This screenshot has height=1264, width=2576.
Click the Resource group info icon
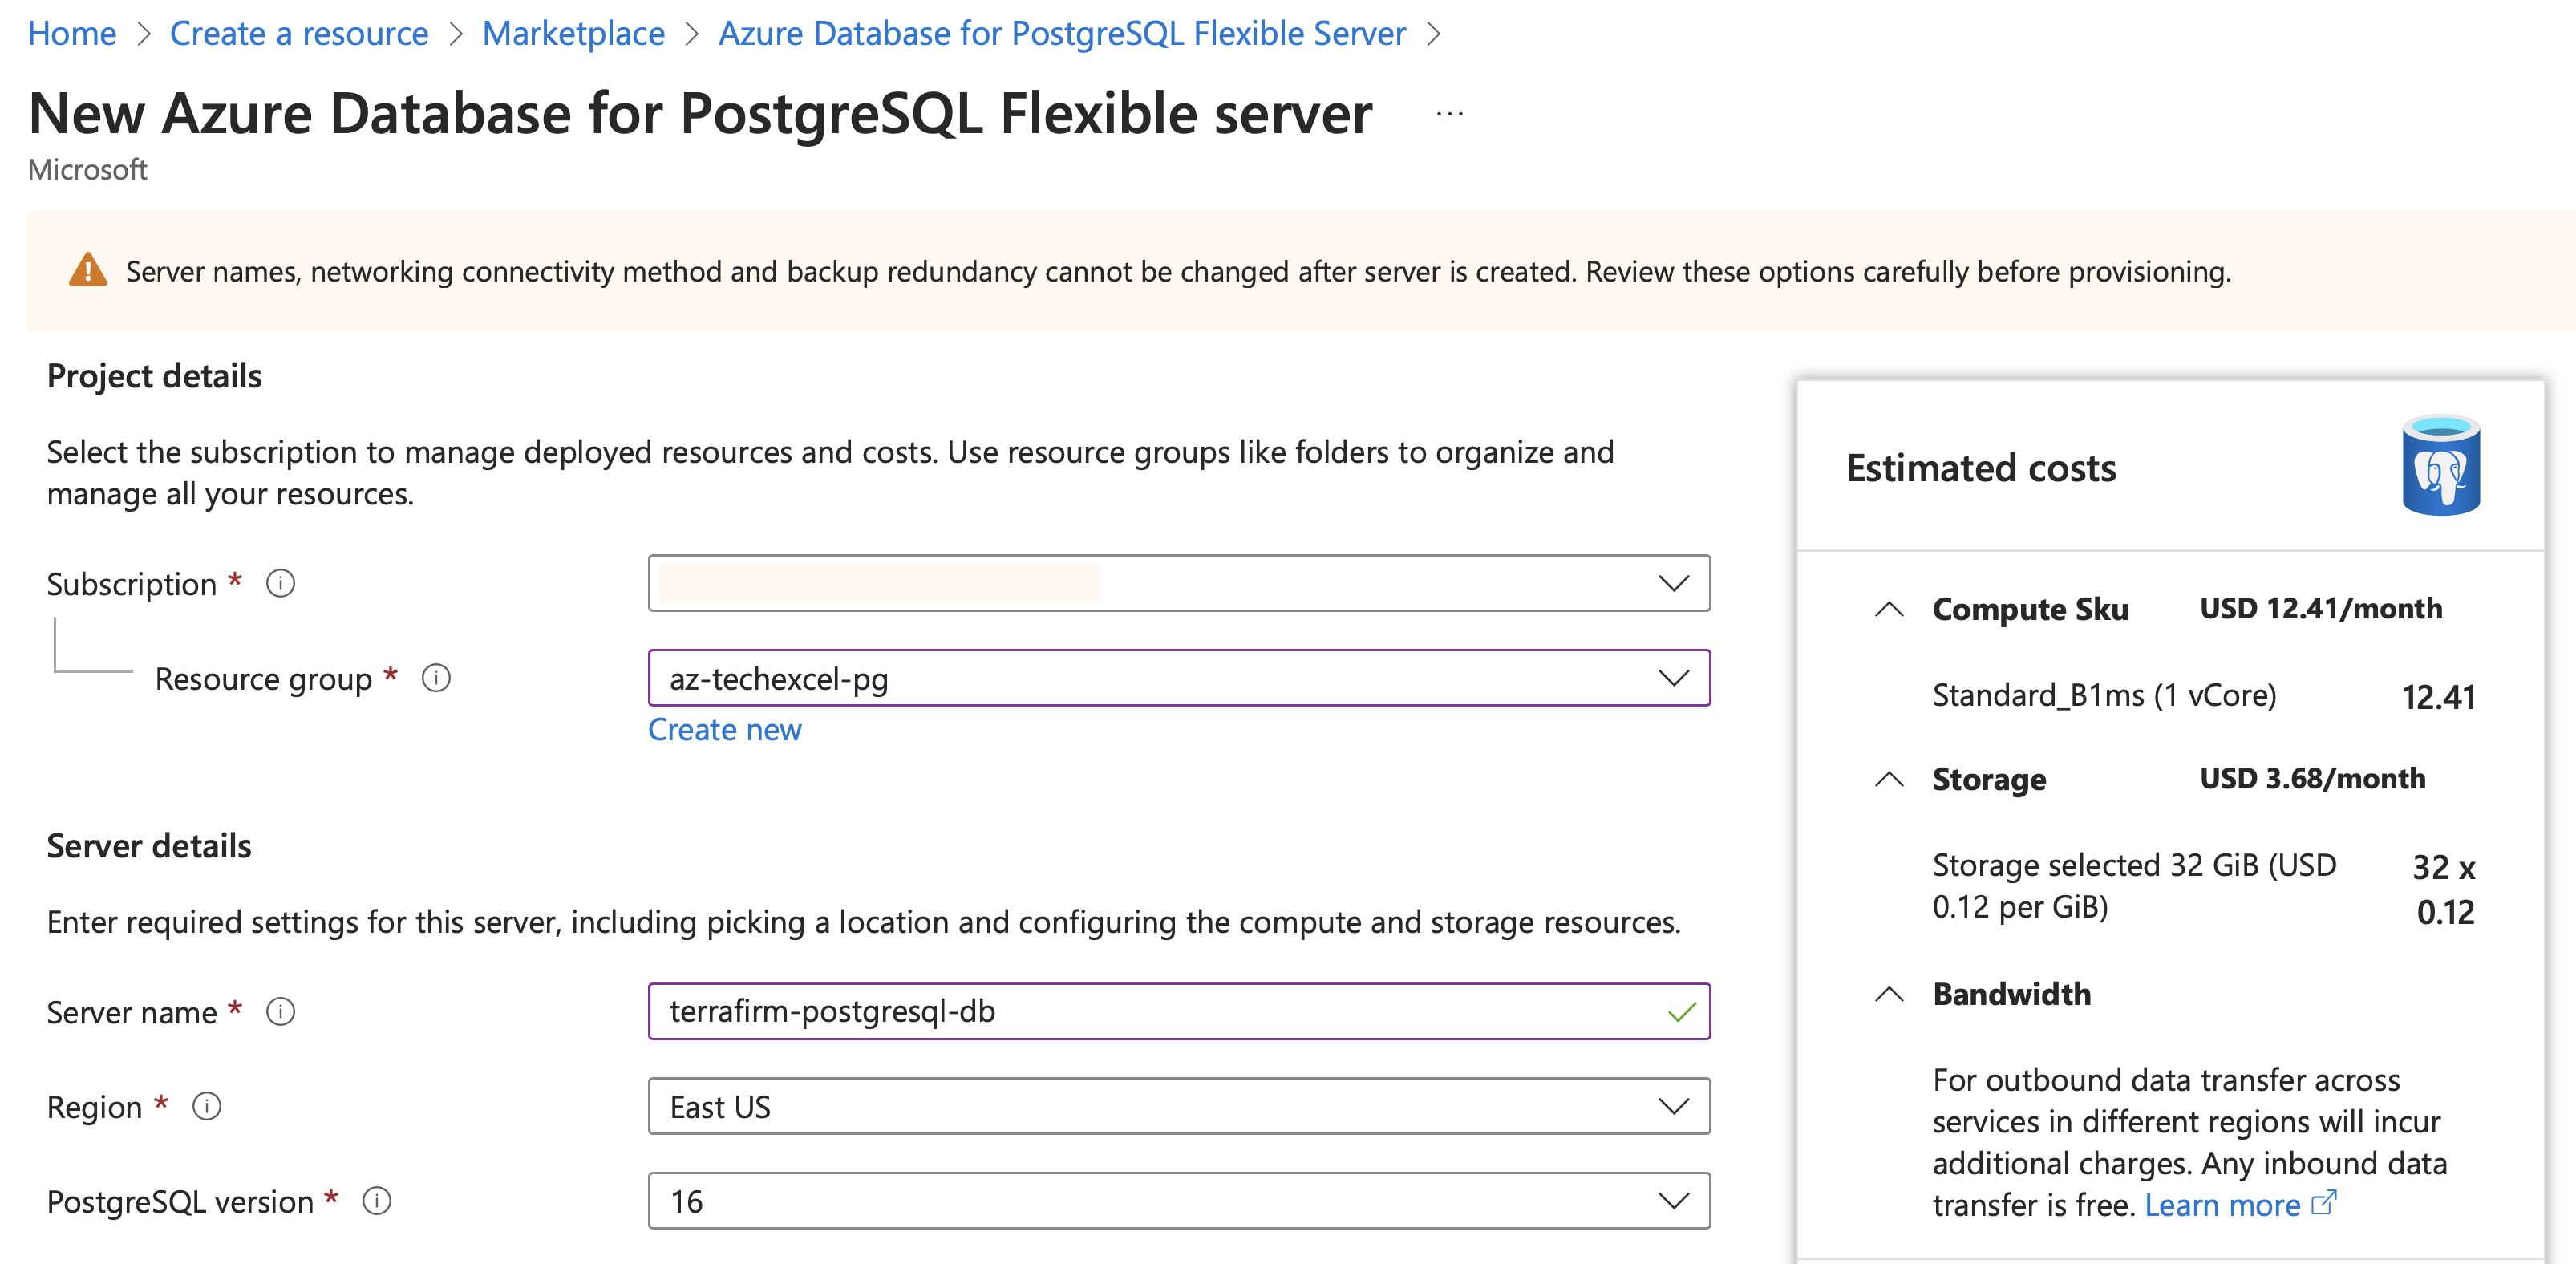point(436,678)
